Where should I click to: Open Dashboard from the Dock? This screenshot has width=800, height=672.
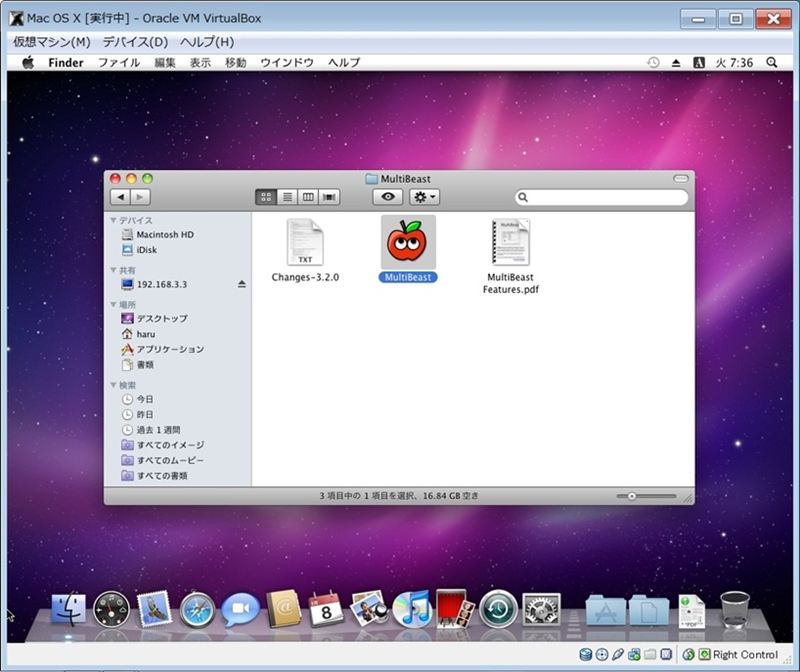pyautogui.click(x=111, y=609)
